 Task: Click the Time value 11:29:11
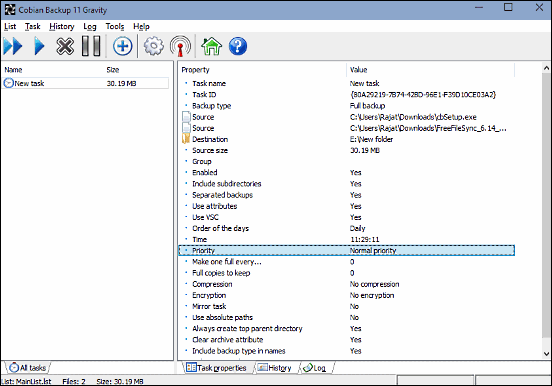coord(365,239)
